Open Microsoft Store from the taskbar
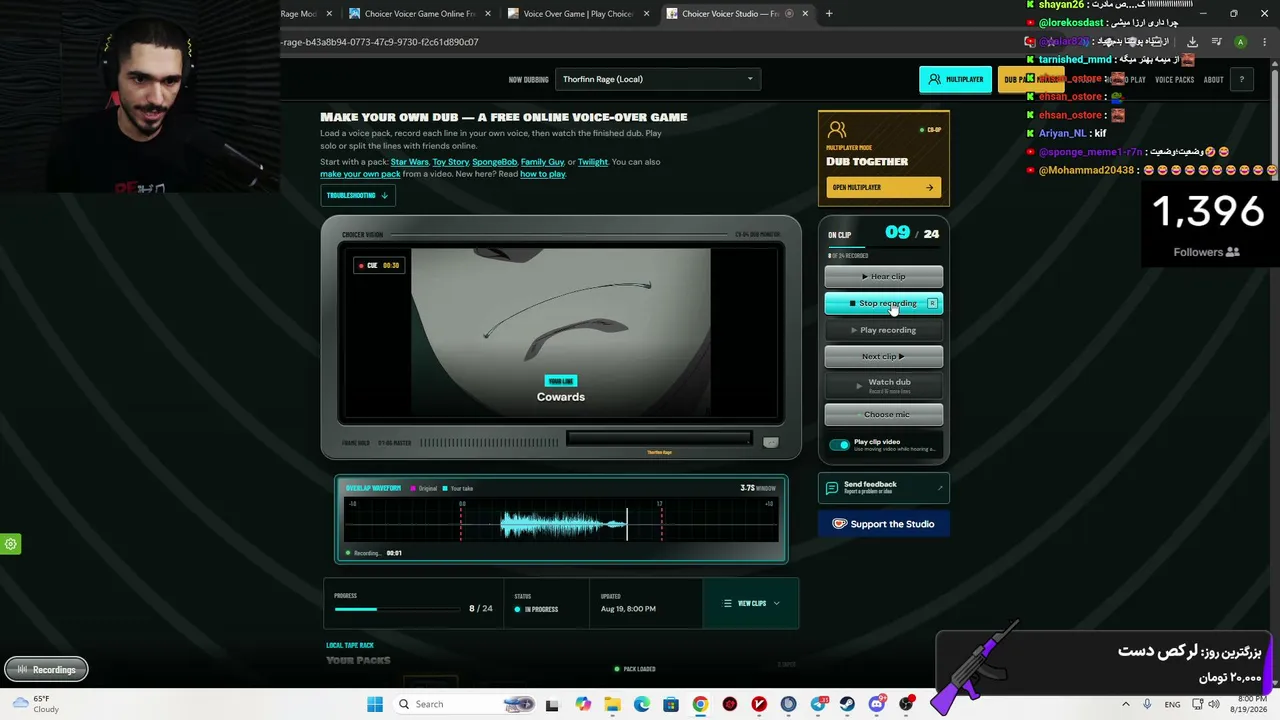The width and height of the screenshot is (1280, 720). point(671,704)
